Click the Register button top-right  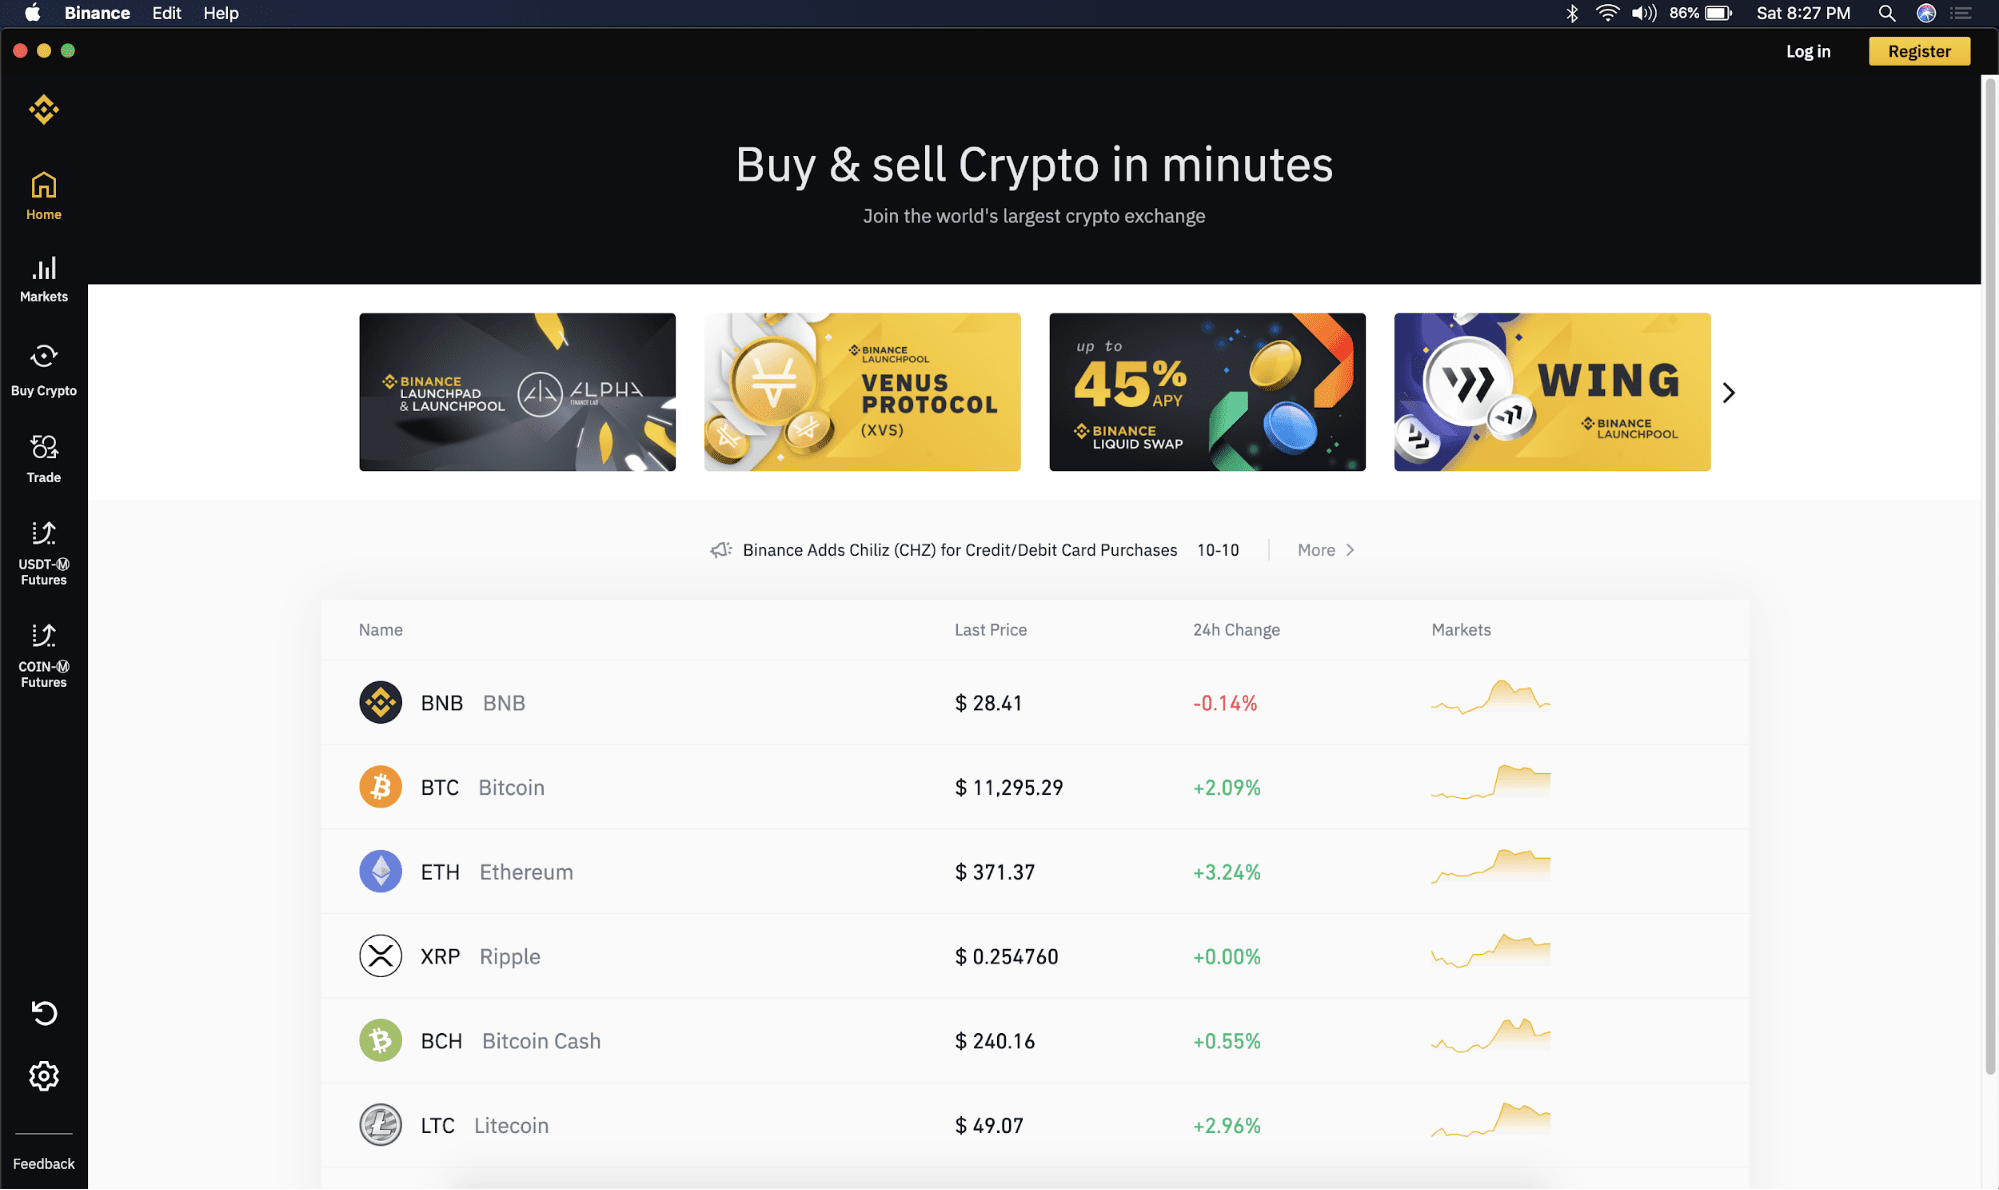1920,50
